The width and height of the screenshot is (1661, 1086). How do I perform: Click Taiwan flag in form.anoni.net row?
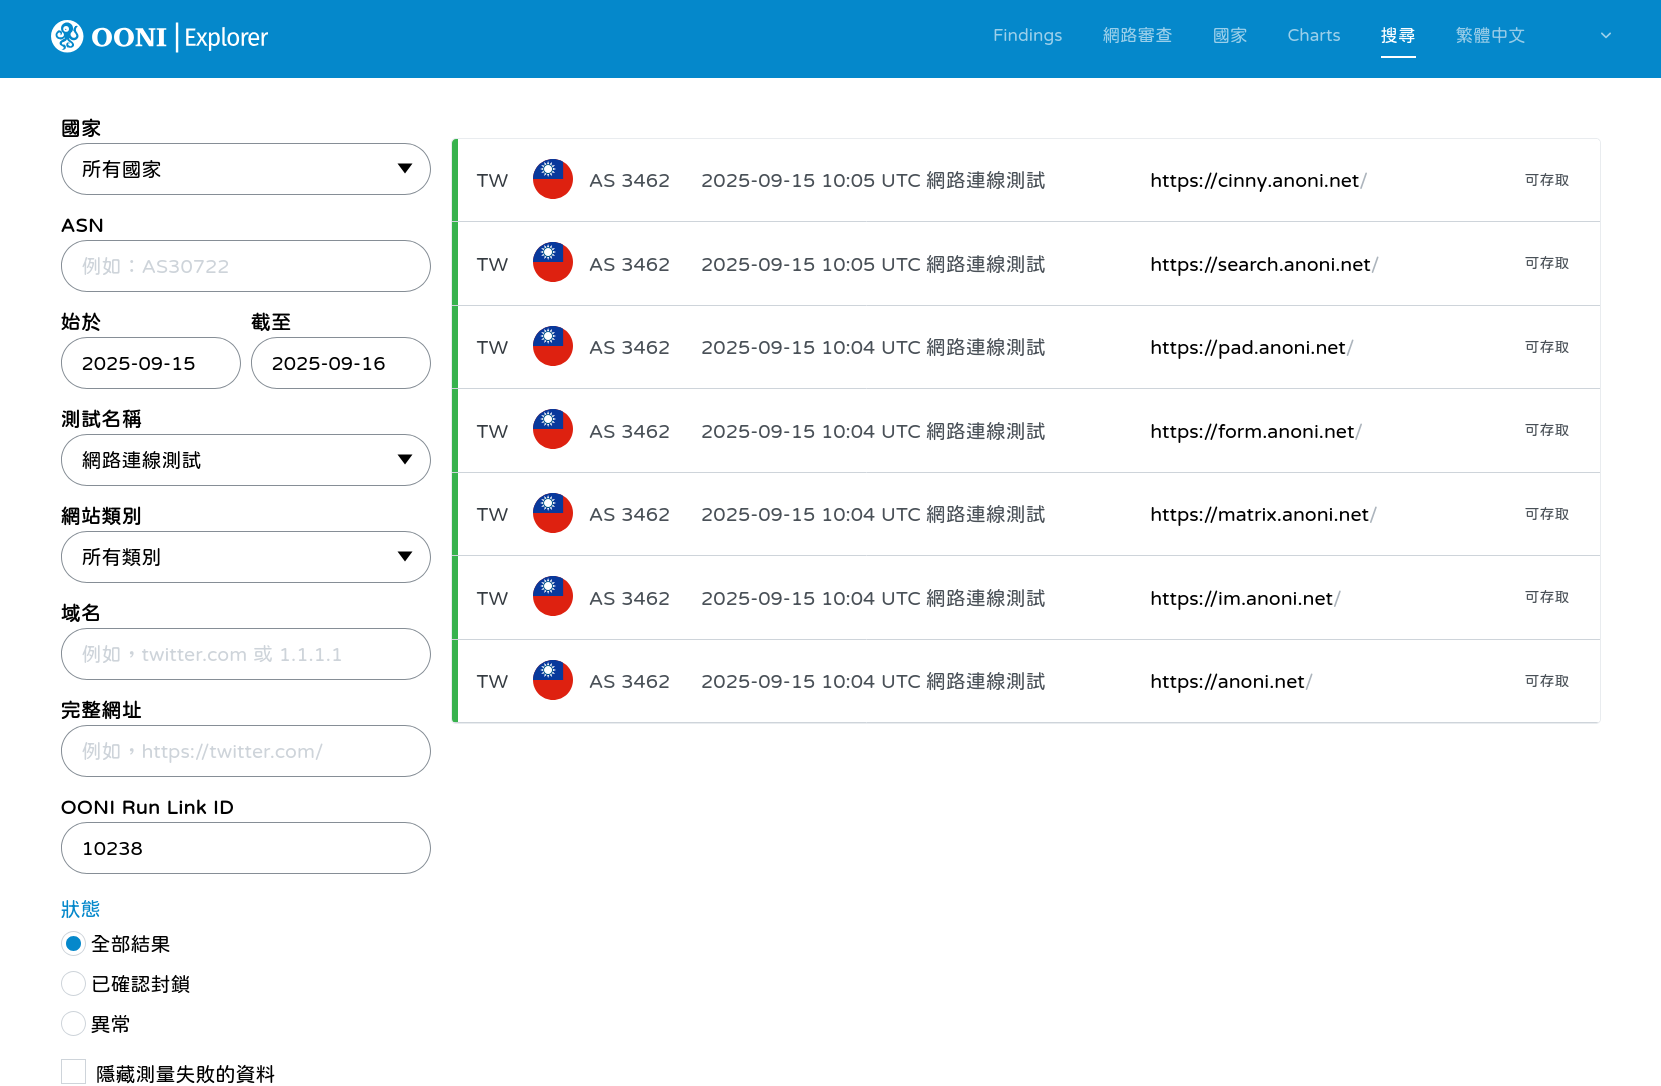[x=552, y=430]
